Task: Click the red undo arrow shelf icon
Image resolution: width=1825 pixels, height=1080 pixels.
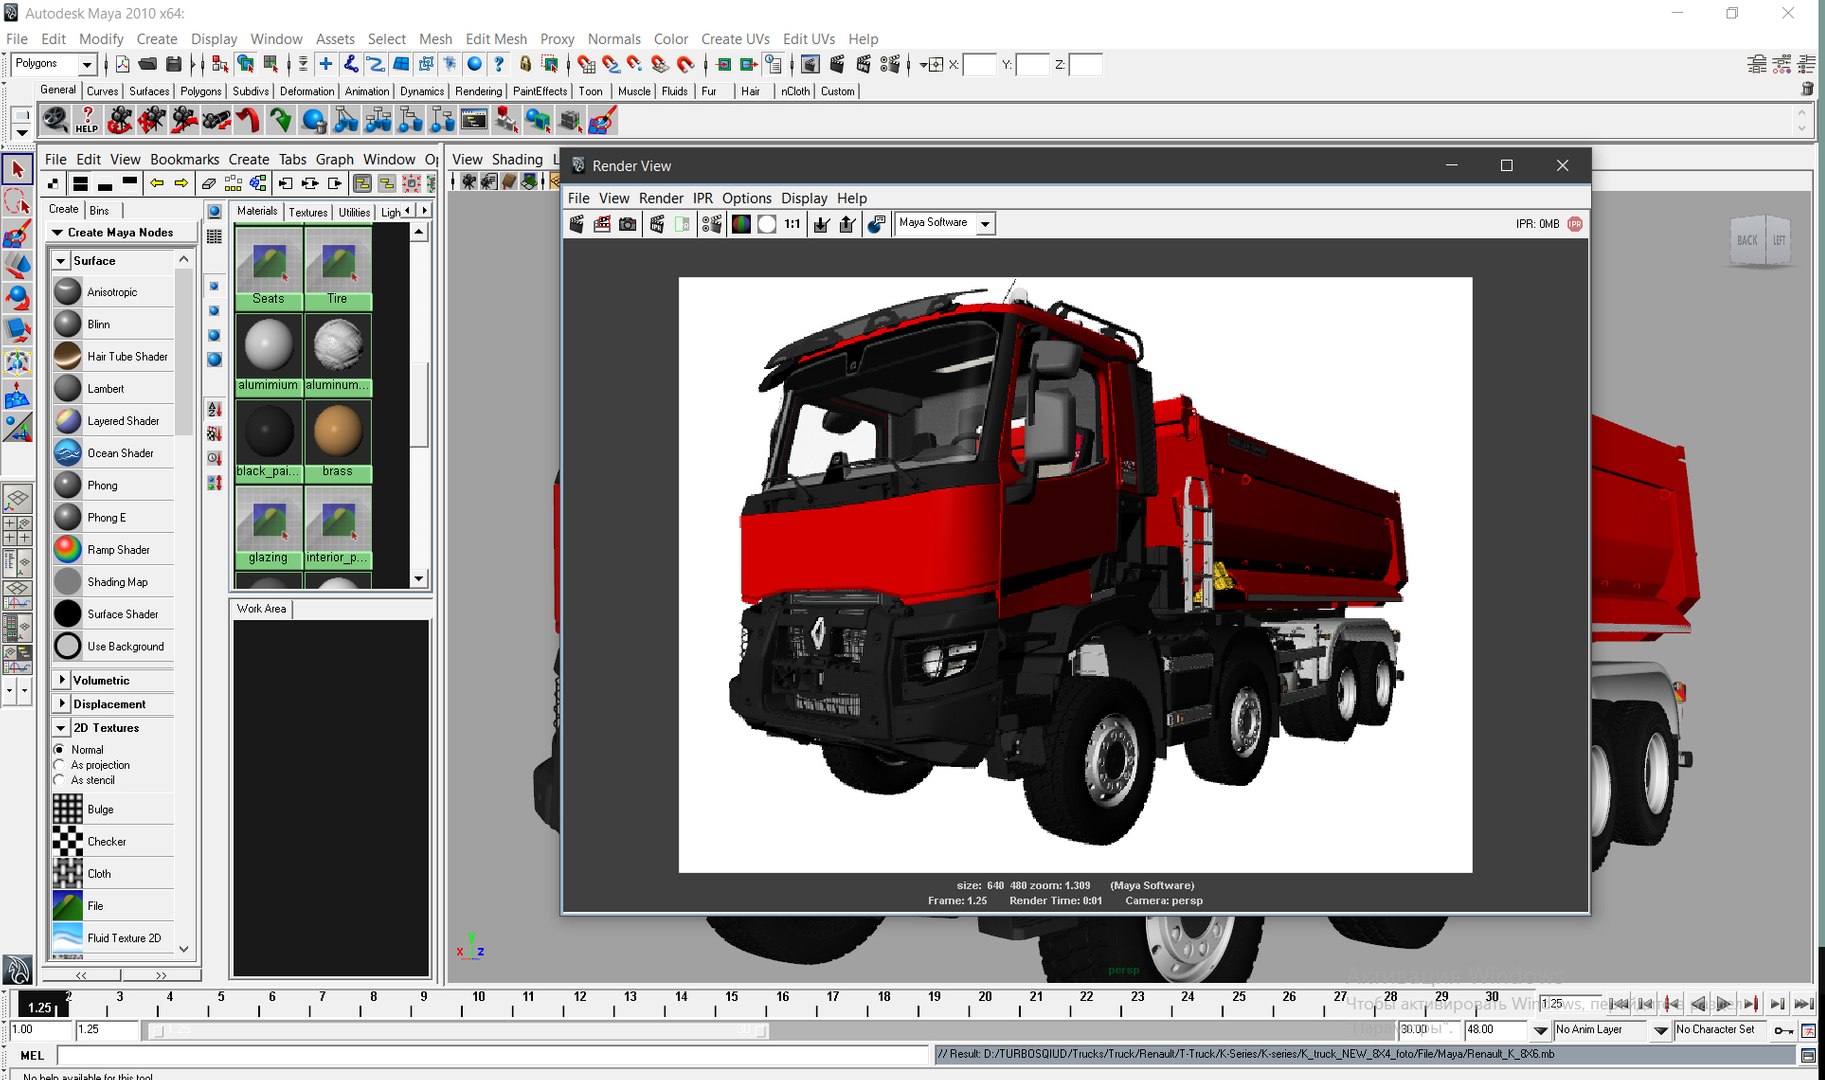Action: [248, 121]
